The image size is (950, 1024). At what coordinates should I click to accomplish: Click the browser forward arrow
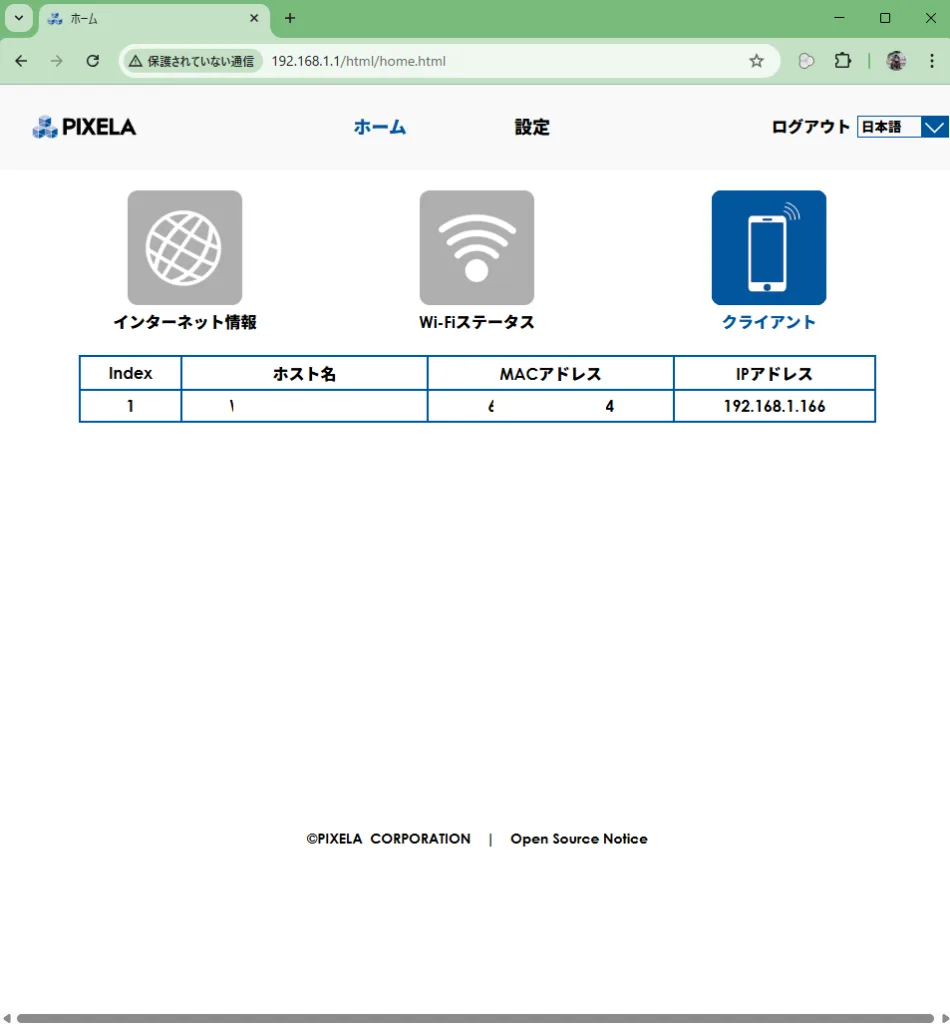(57, 61)
